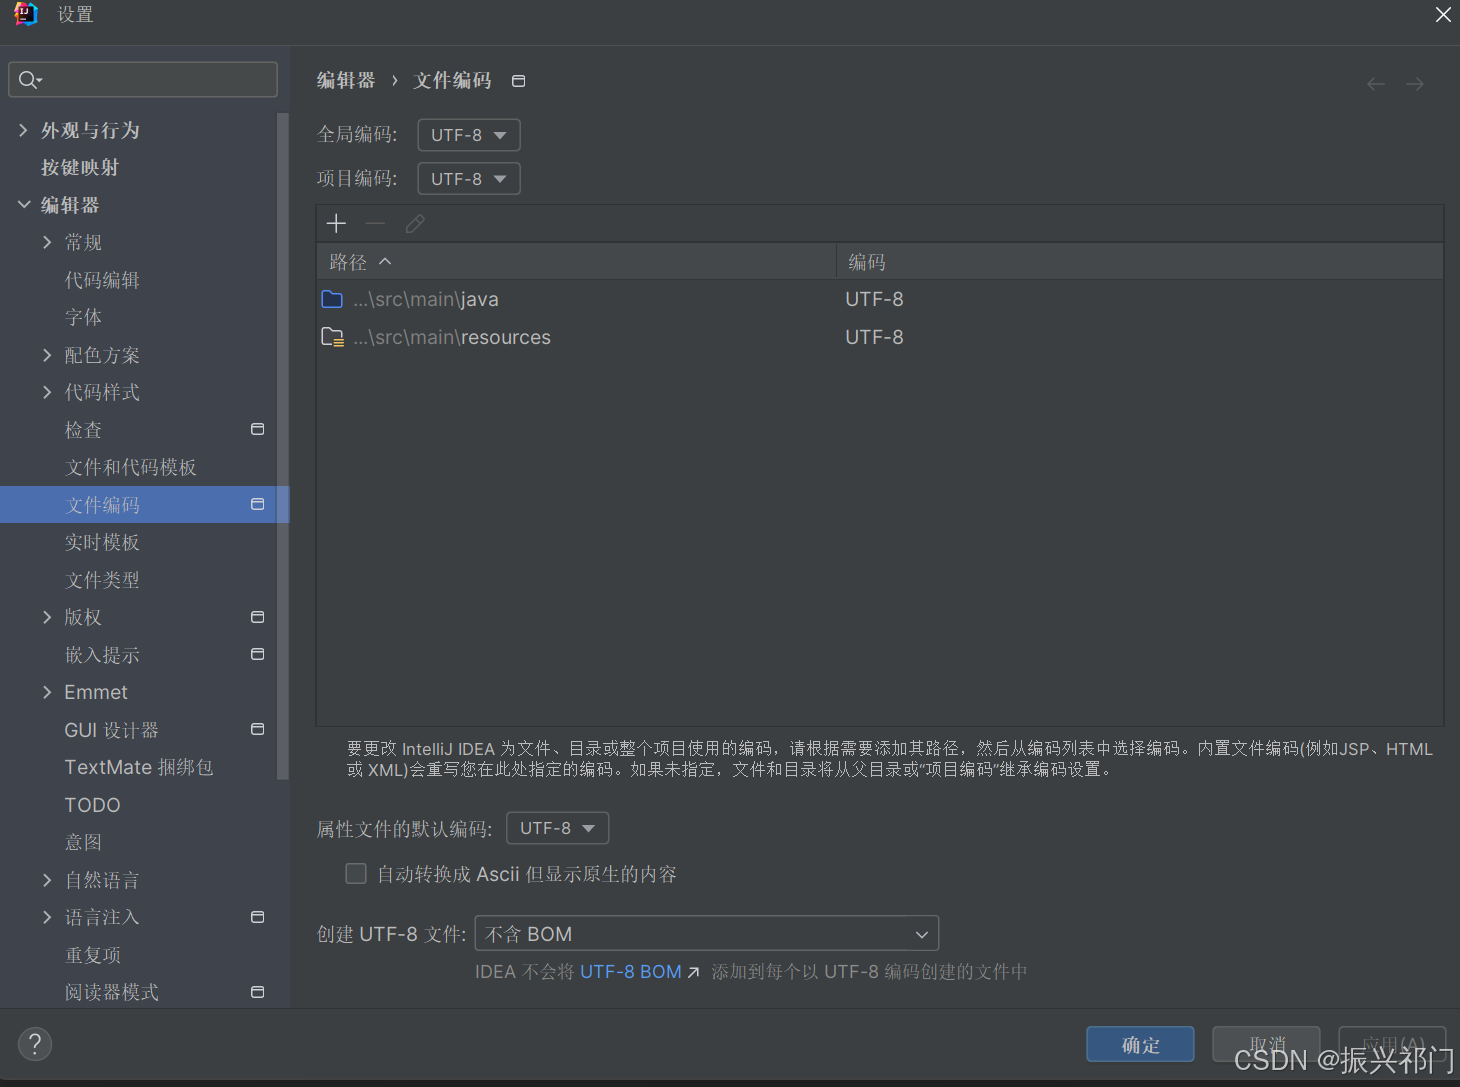Click the external link arrow after UTF-8 BOM

pyautogui.click(x=693, y=970)
